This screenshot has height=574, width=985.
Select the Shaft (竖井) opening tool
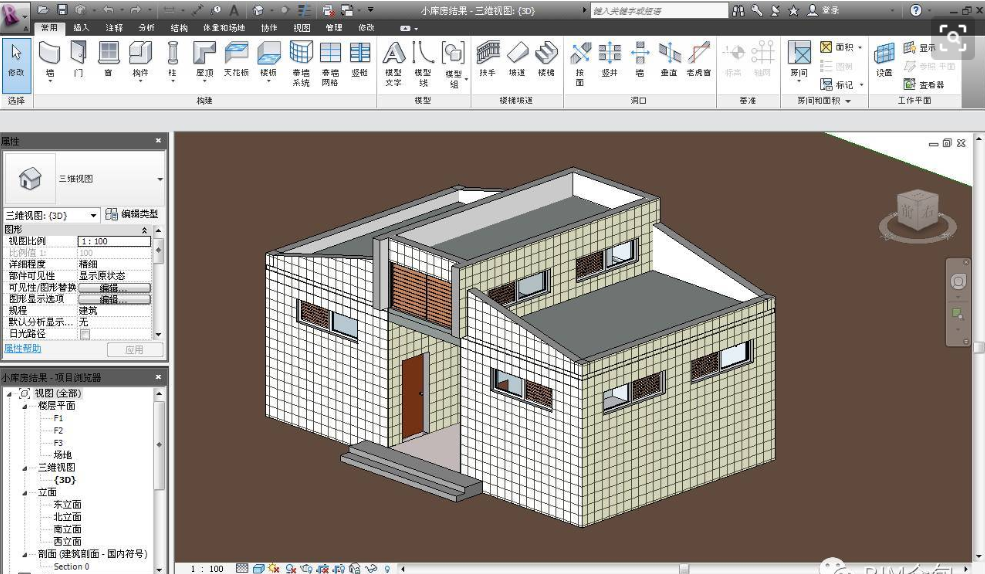609,60
